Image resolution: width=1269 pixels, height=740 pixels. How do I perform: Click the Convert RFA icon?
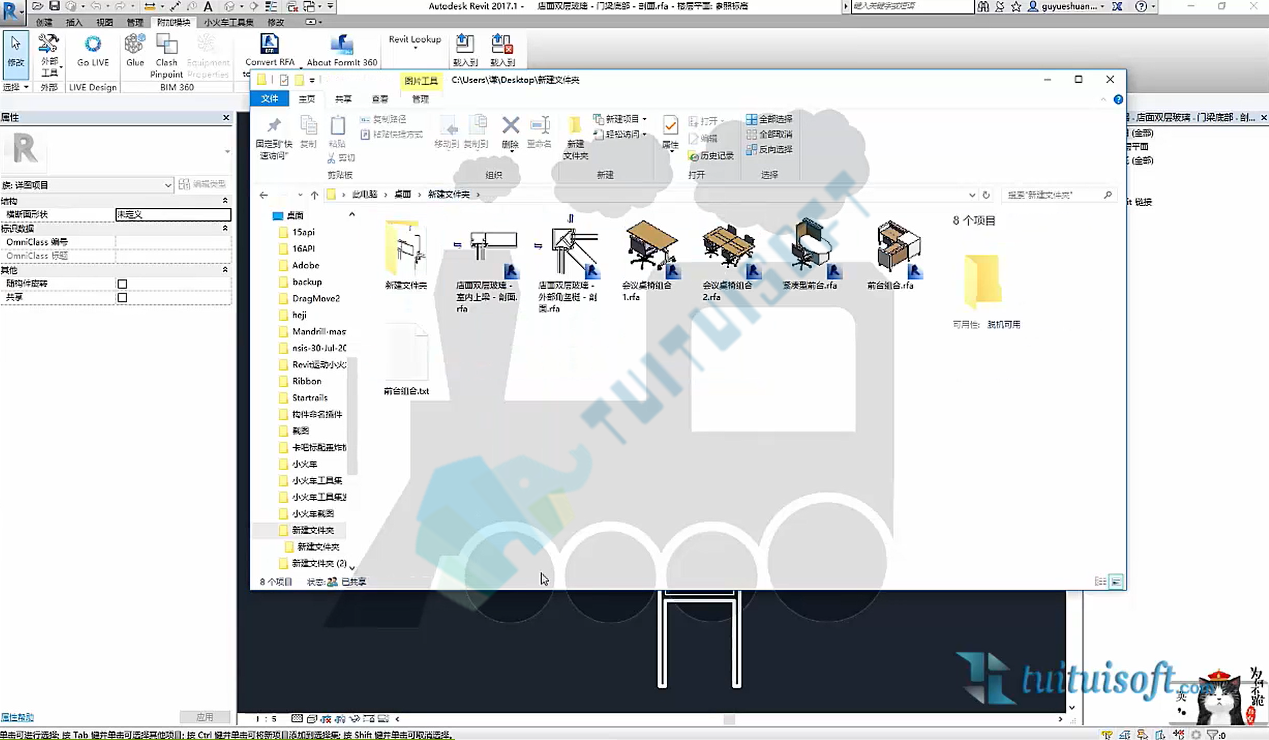[x=269, y=50]
